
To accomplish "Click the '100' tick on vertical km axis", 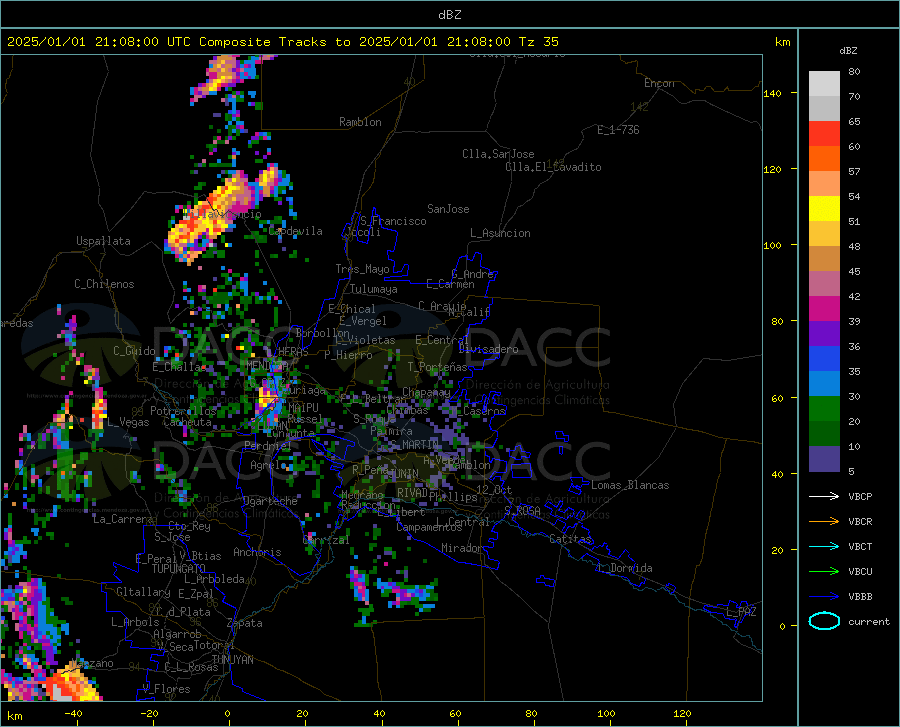I will (x=773, y=246).
